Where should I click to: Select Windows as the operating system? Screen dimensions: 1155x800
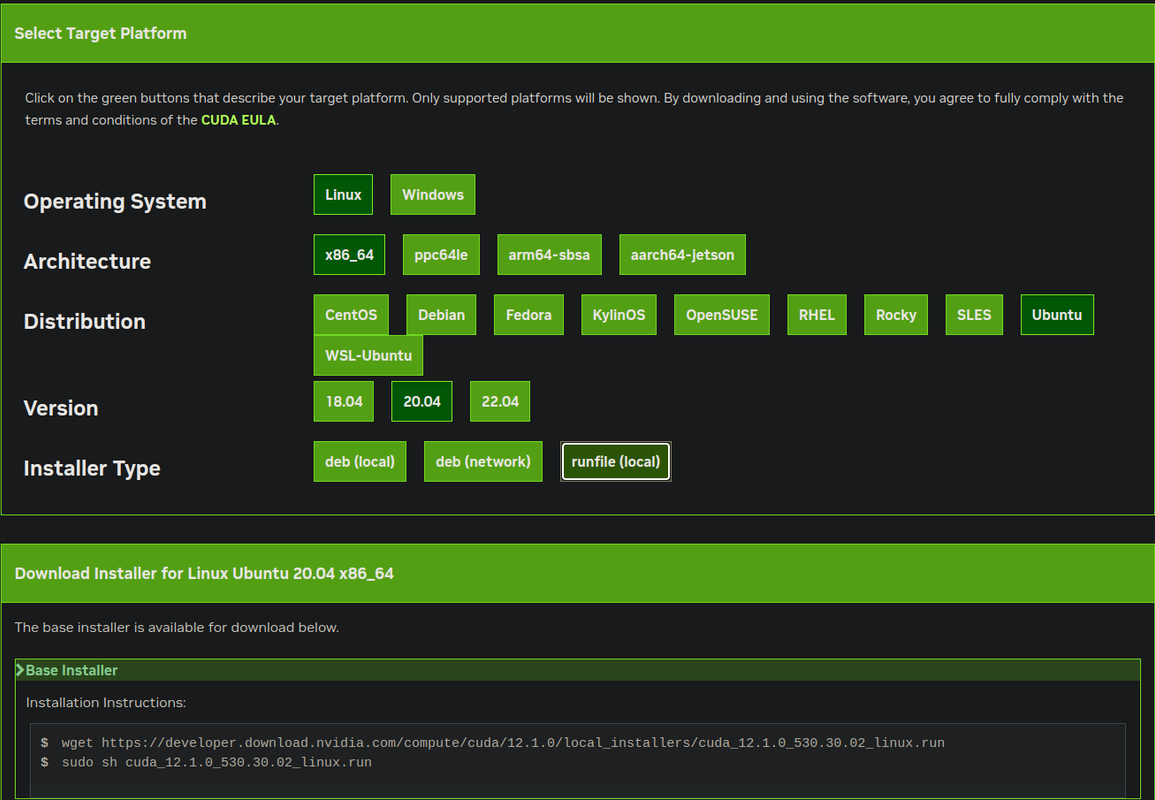[432, 194]
